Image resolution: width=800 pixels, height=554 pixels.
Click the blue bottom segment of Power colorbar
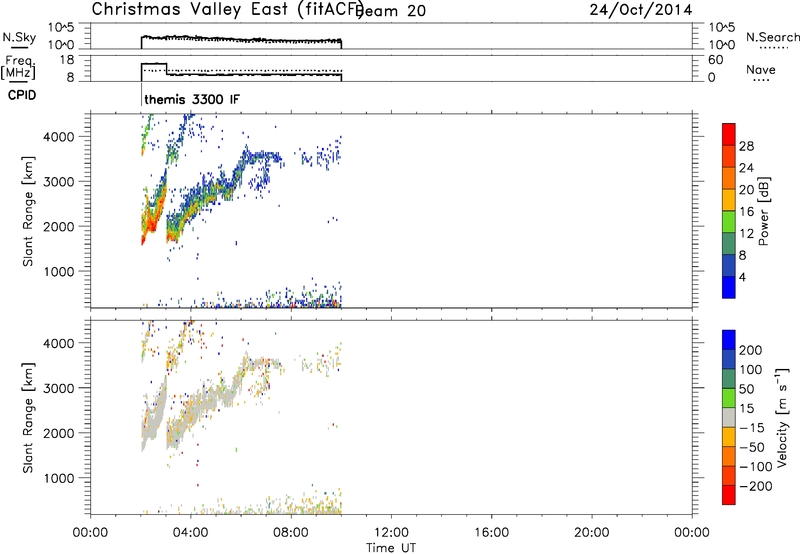729,287
